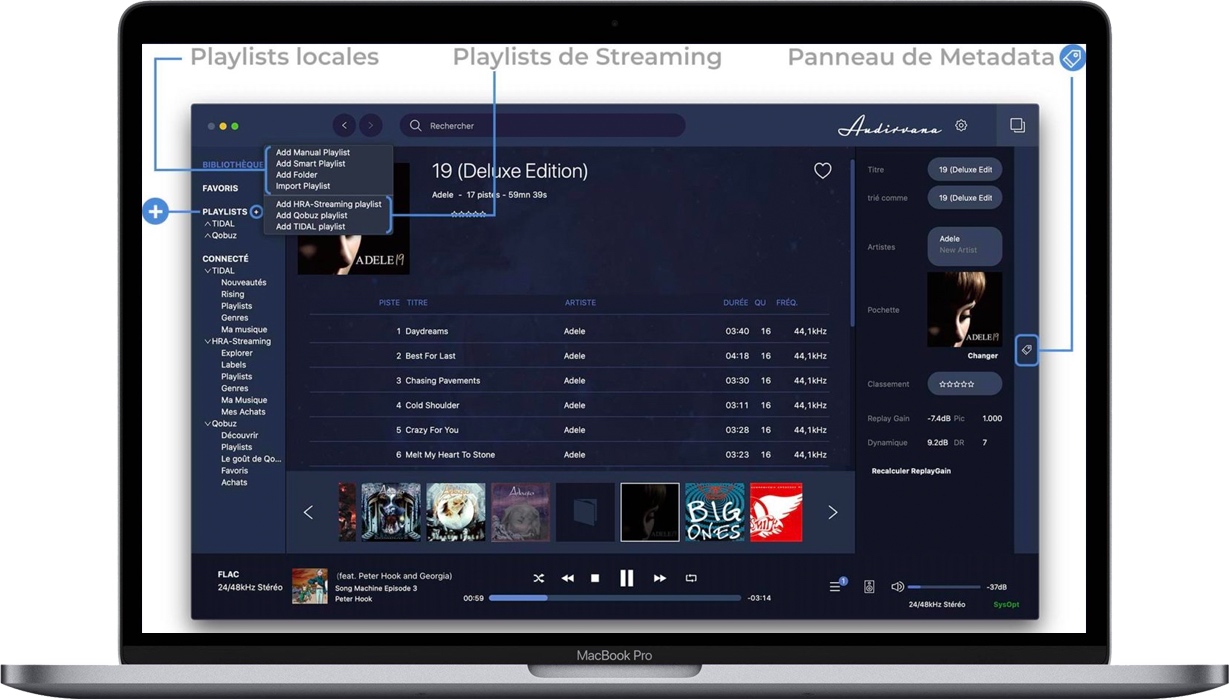1230x700 pixels.
Task: Toggle repeat mode in player bar
Action: coord(691,578)
